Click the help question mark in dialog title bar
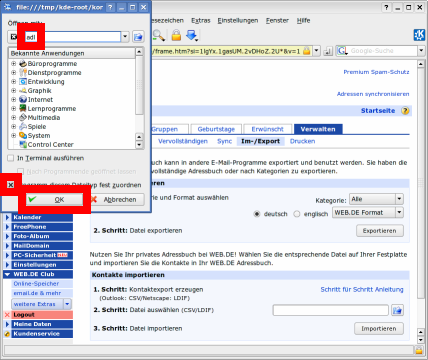This screenshot has height=360, width=428. pyautogui.click(x=110, y=7)
